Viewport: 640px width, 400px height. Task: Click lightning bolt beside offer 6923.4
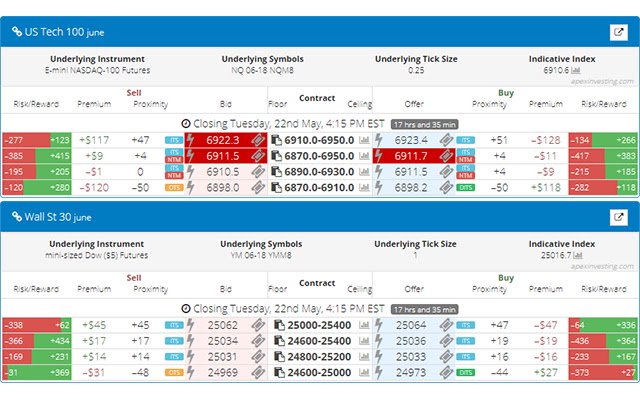tap(379, 140)
